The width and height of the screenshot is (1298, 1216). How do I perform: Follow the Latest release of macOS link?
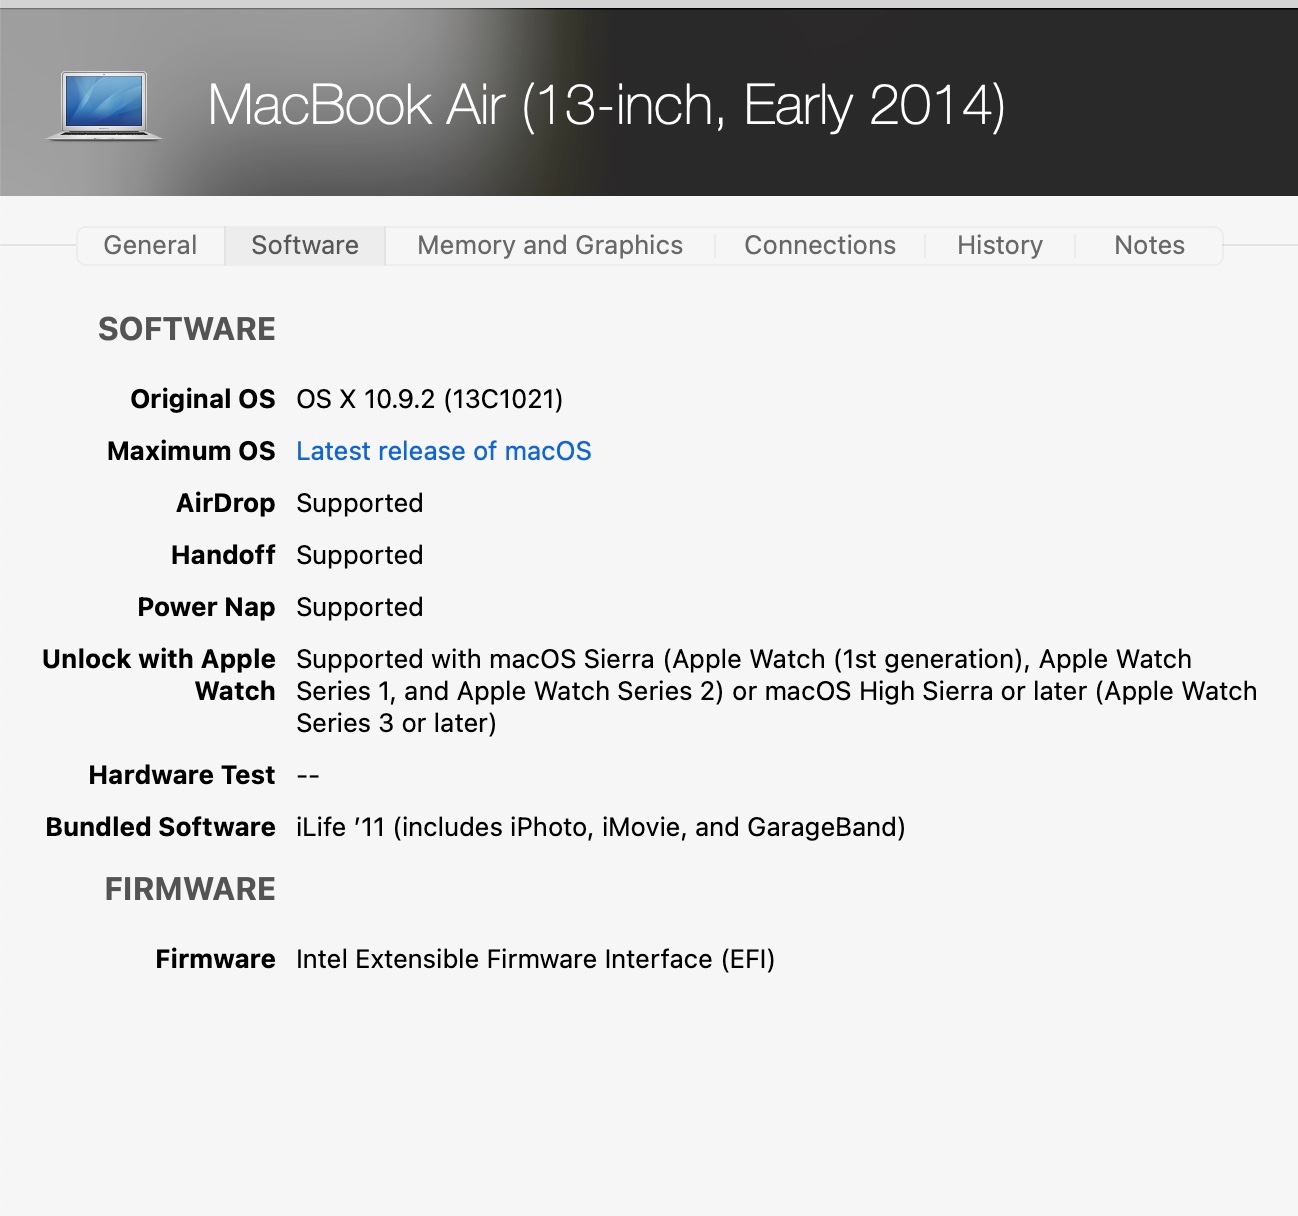click(444, 451)
